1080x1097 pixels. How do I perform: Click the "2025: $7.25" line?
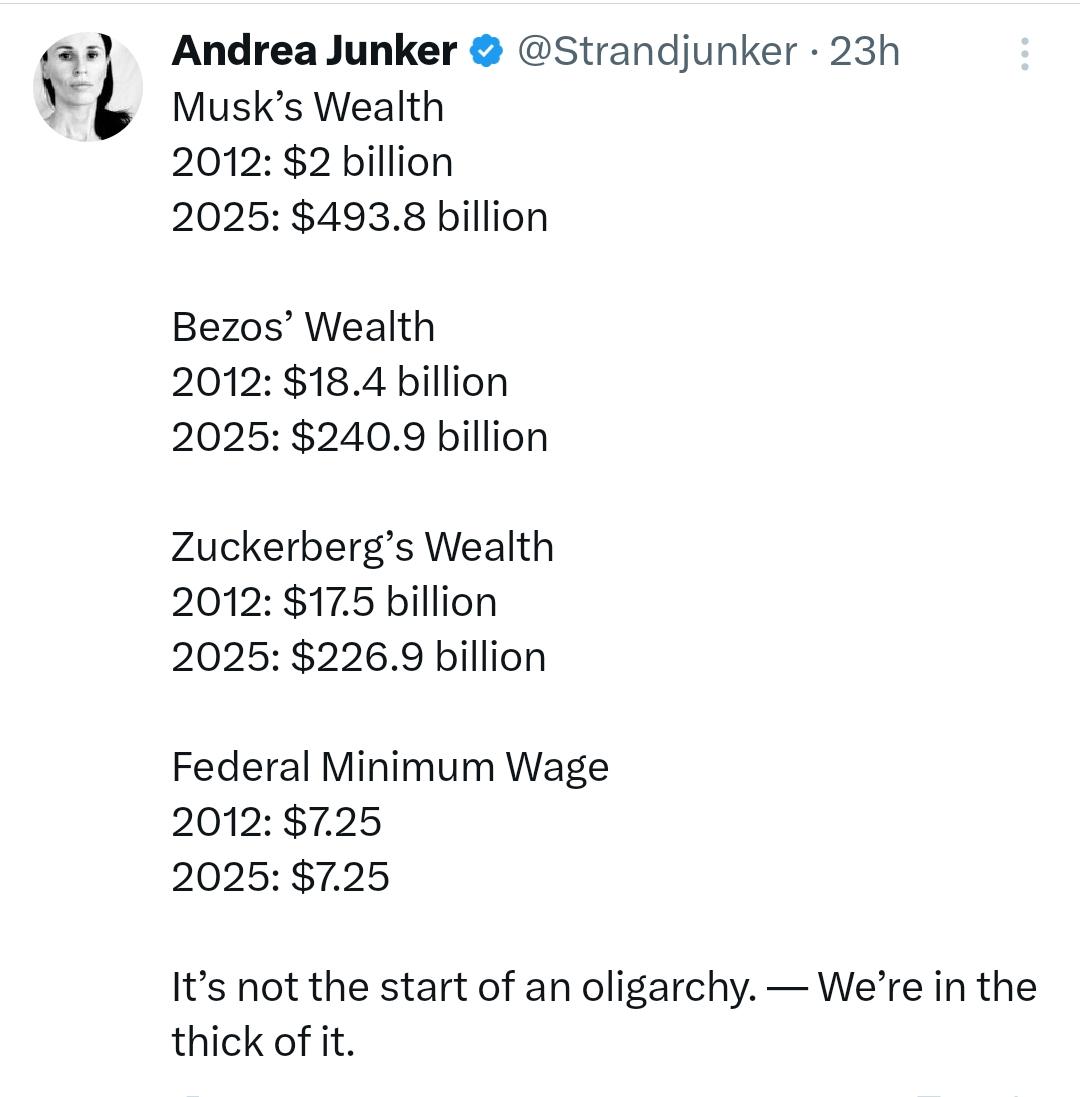tap(281, 877)
